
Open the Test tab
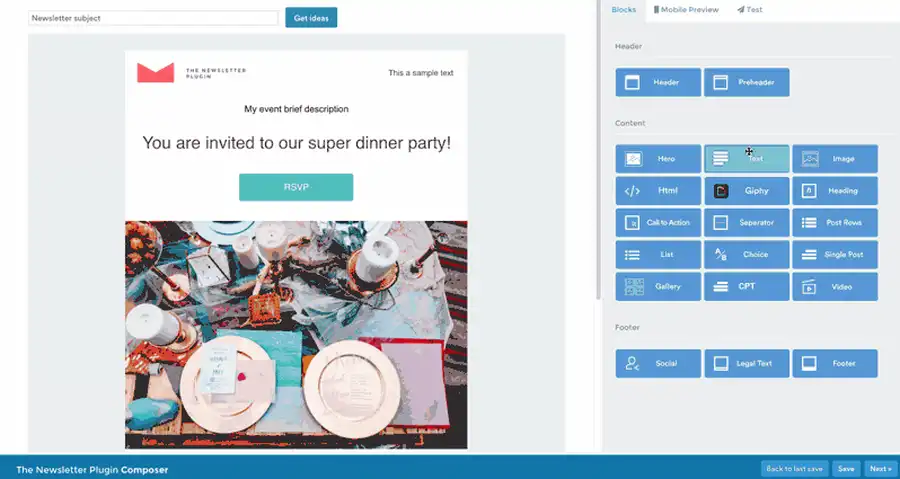click(749, 10)
